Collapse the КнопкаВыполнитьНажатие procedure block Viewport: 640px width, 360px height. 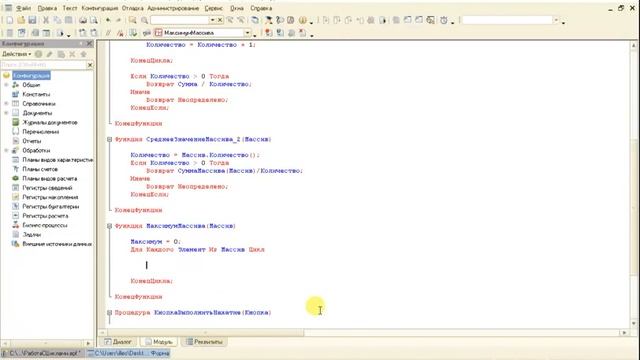tap(109, 312)
